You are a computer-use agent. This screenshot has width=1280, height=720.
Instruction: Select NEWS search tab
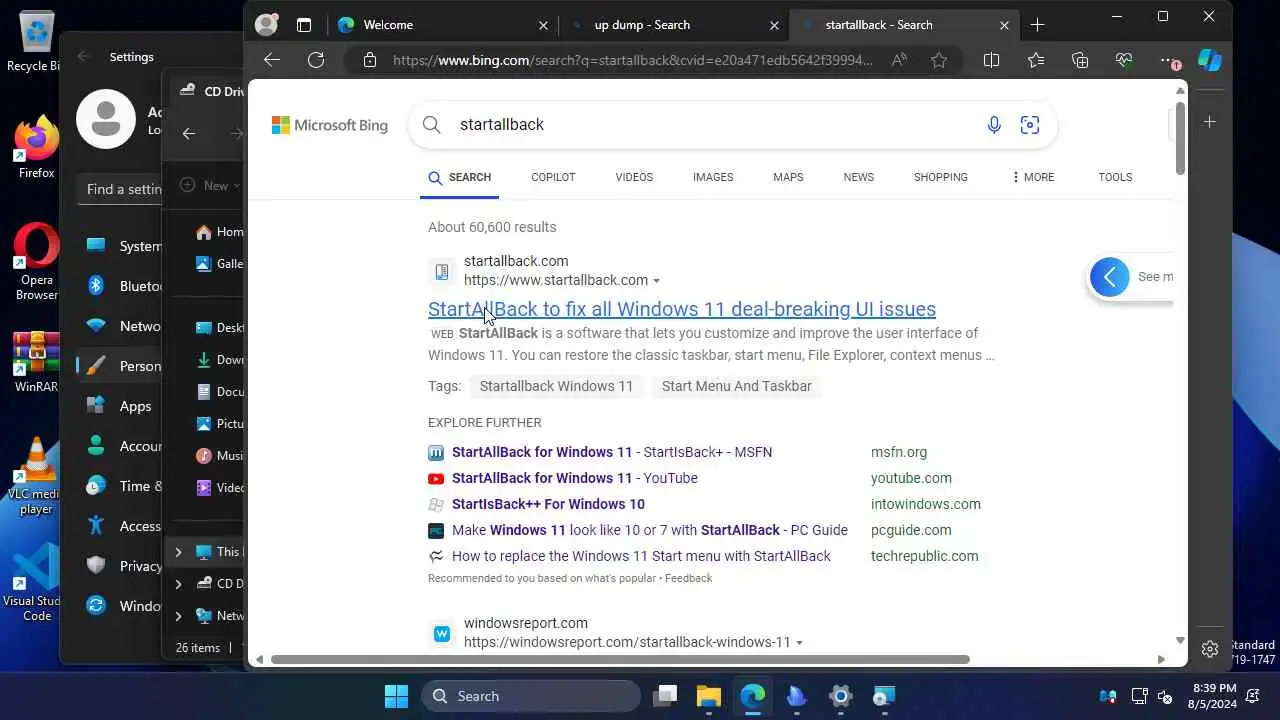click(859, 177)
